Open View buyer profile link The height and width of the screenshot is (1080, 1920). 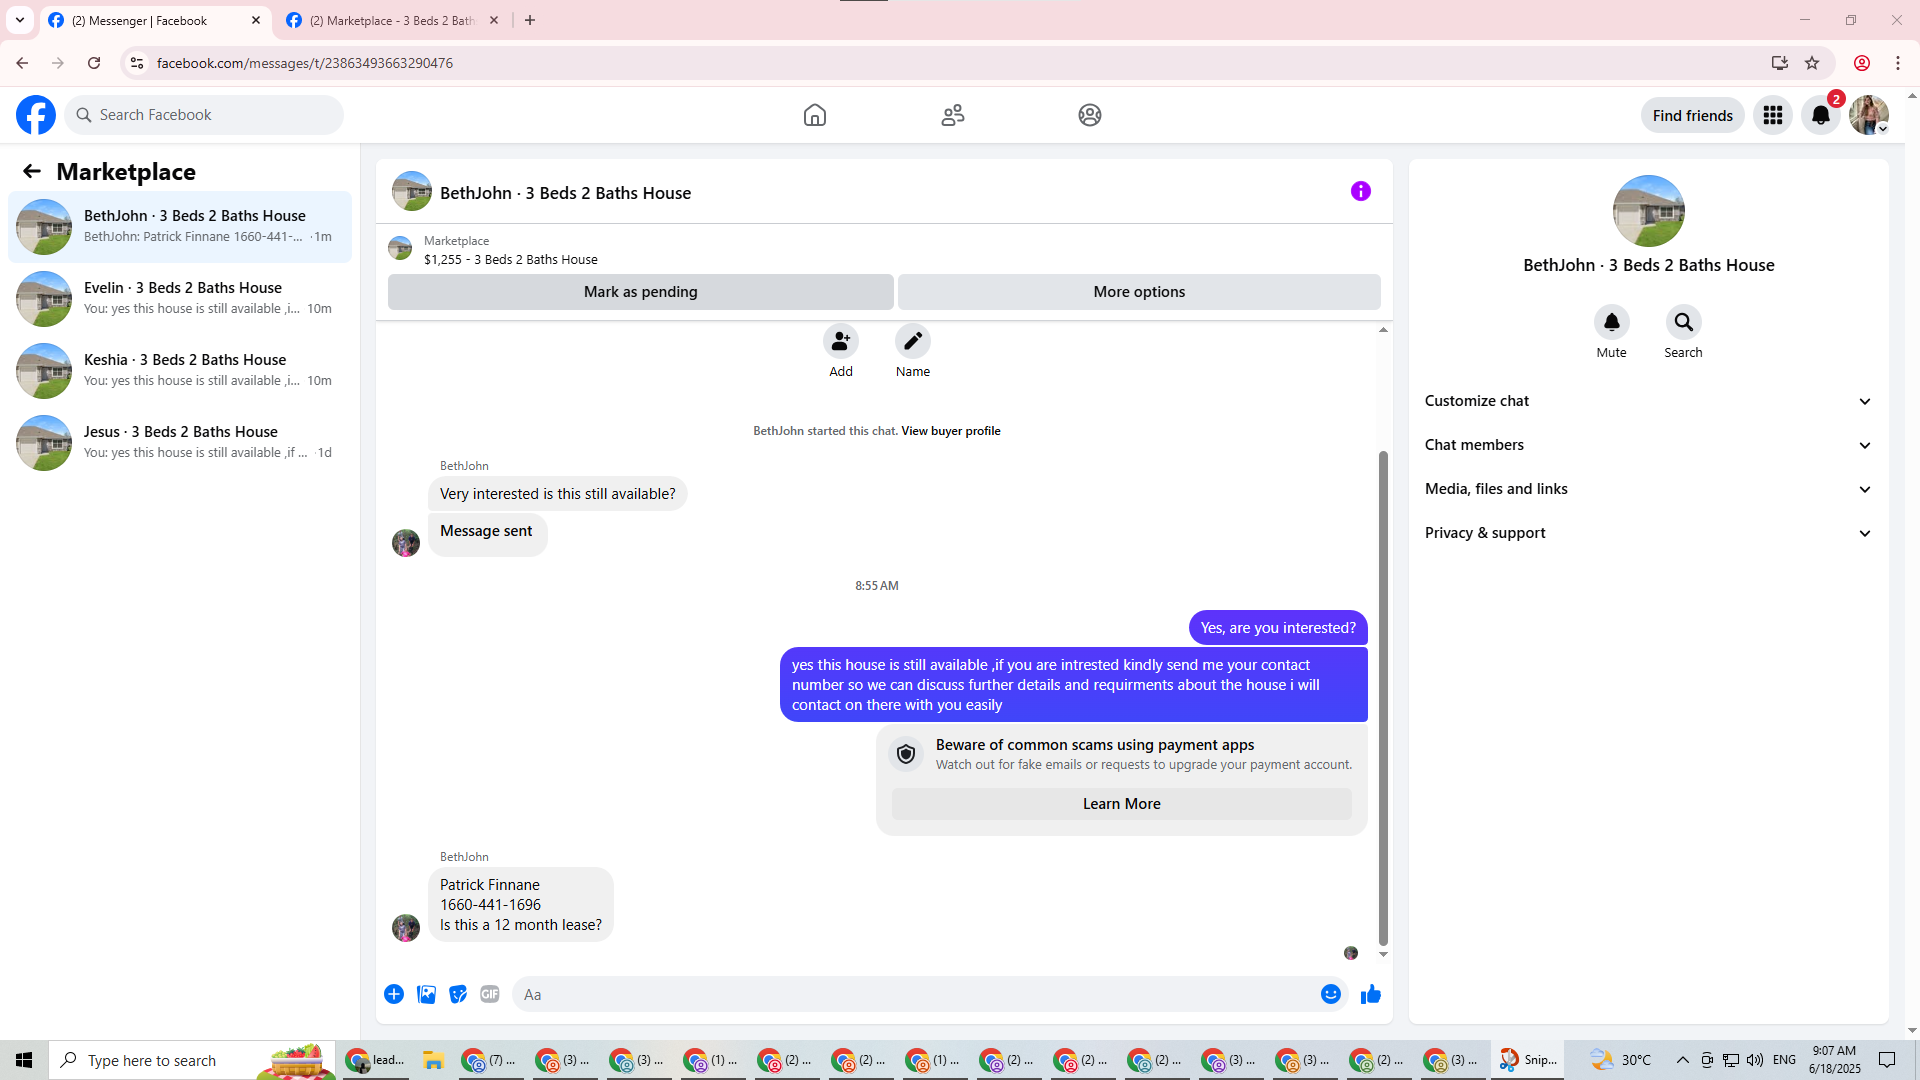[x=951, y=431]
